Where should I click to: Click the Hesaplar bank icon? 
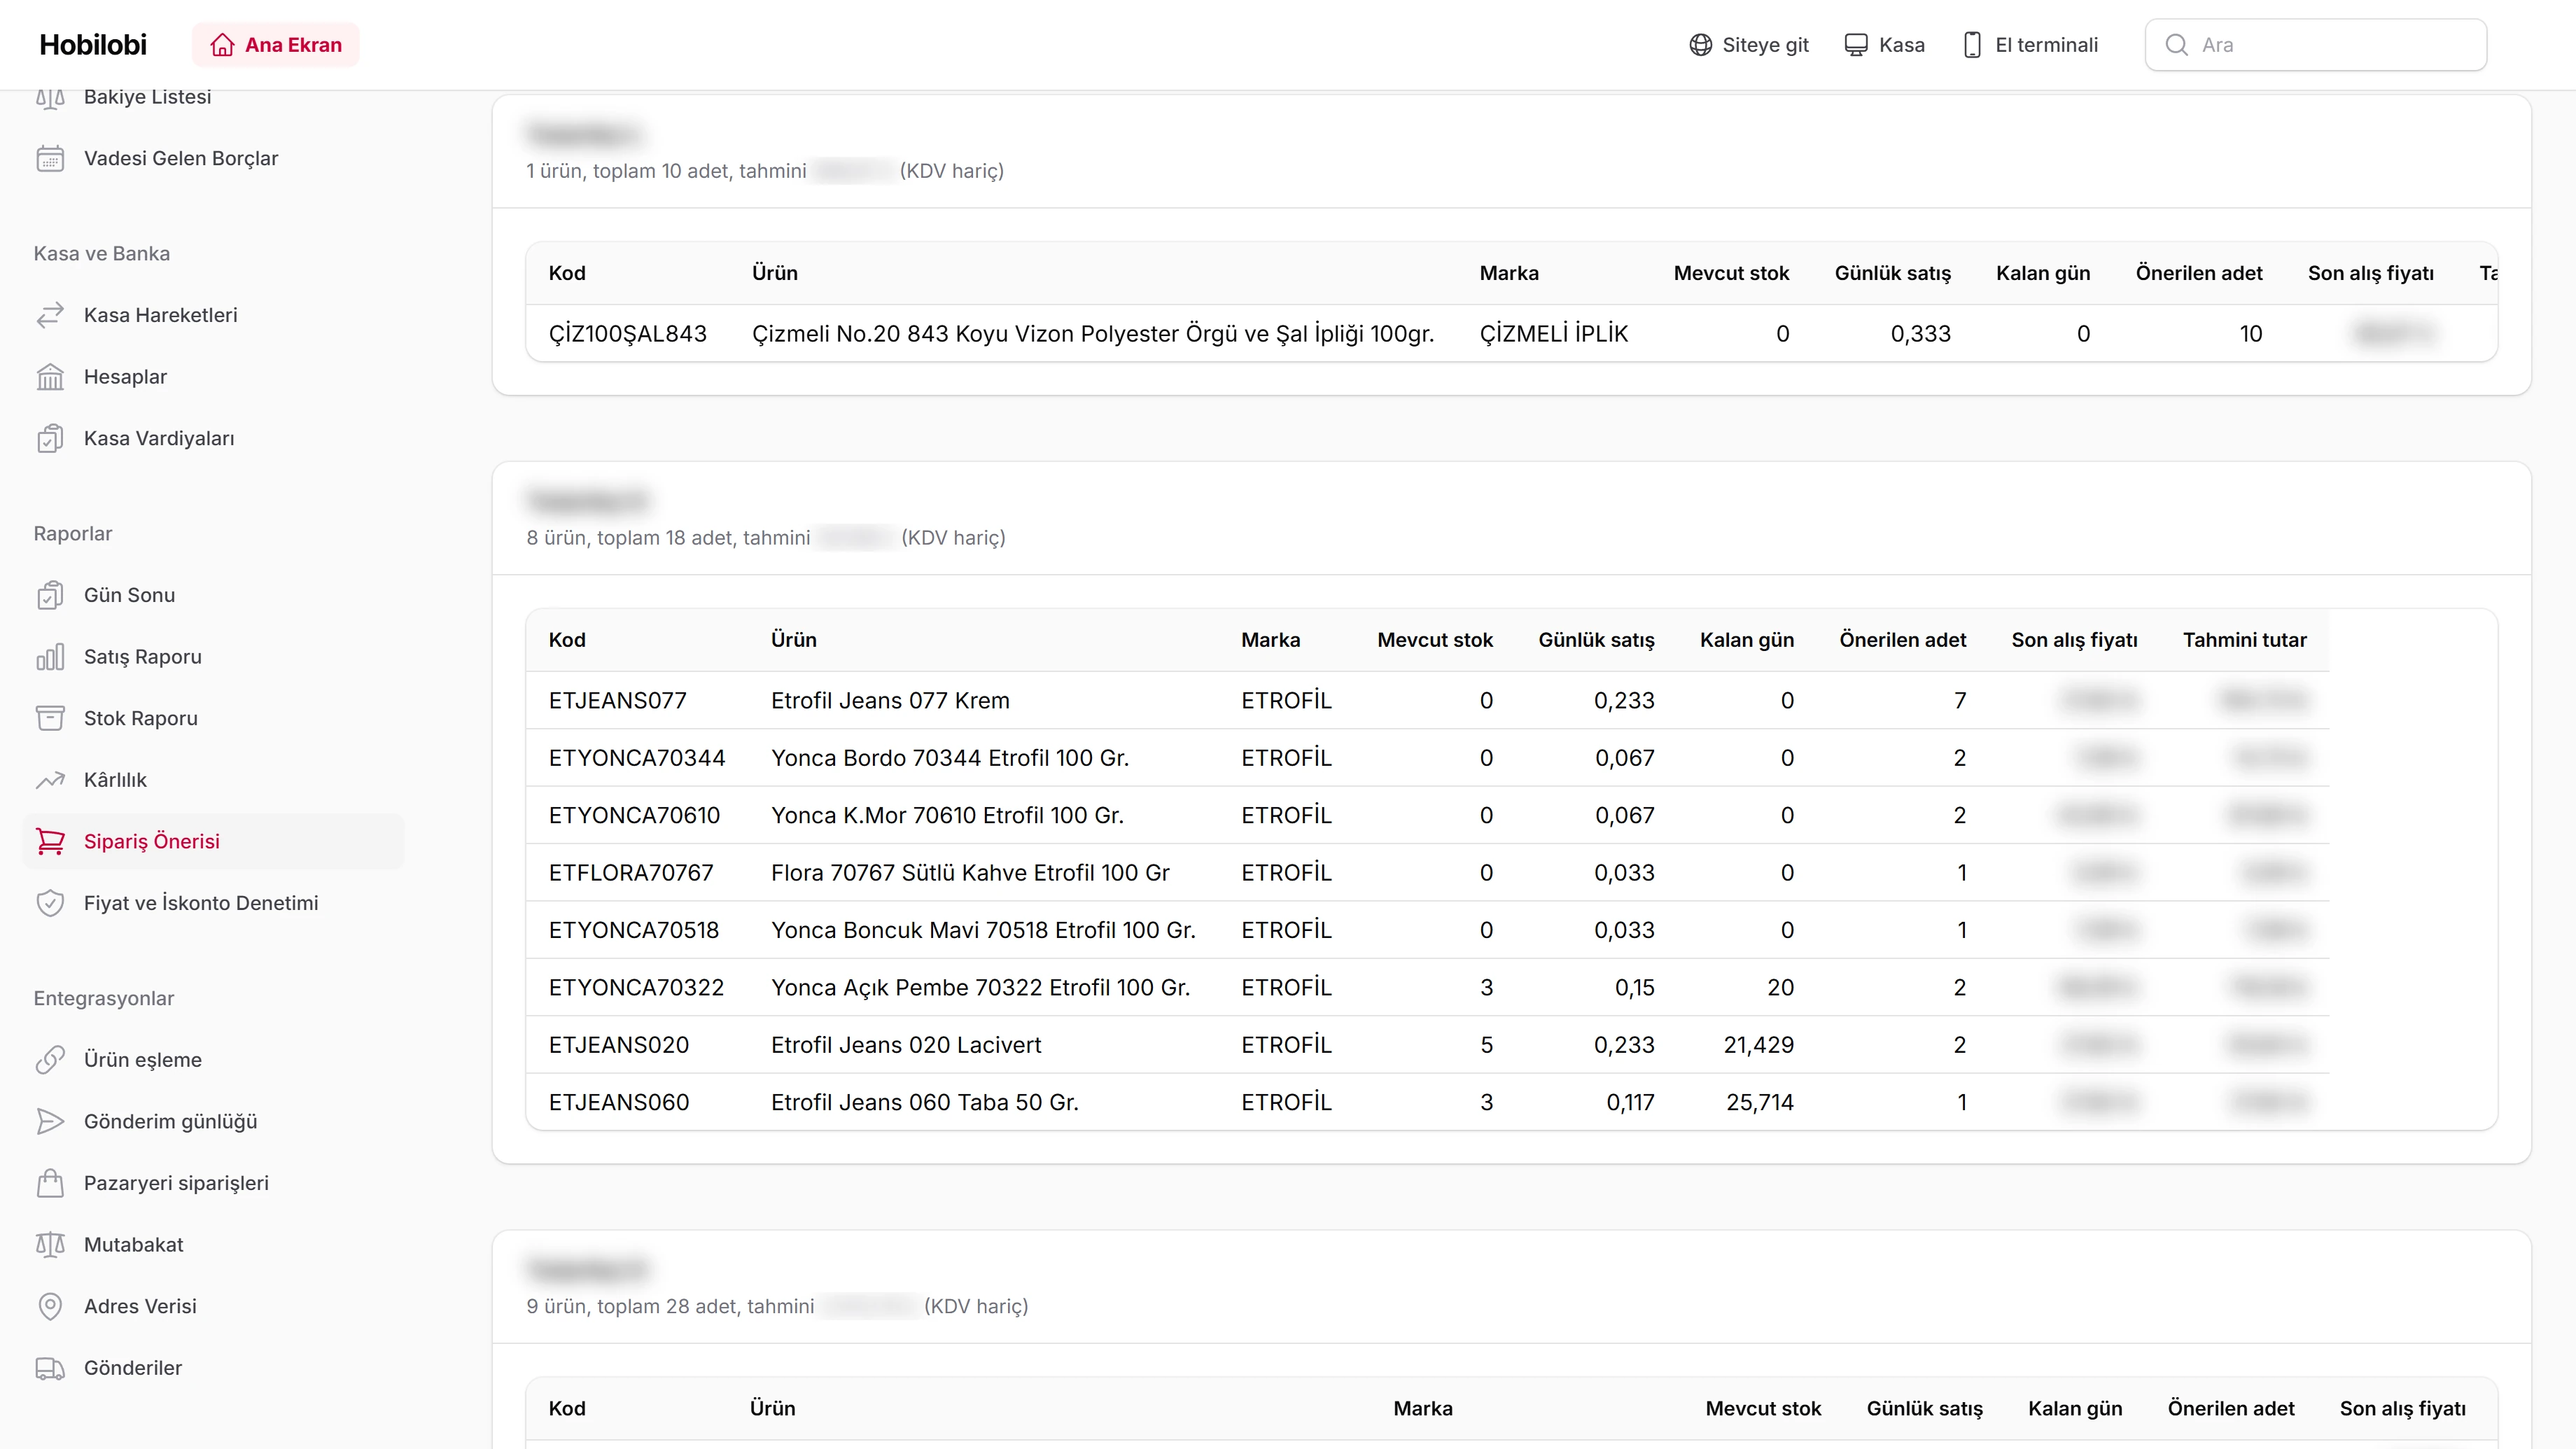(x=50, y=378)
